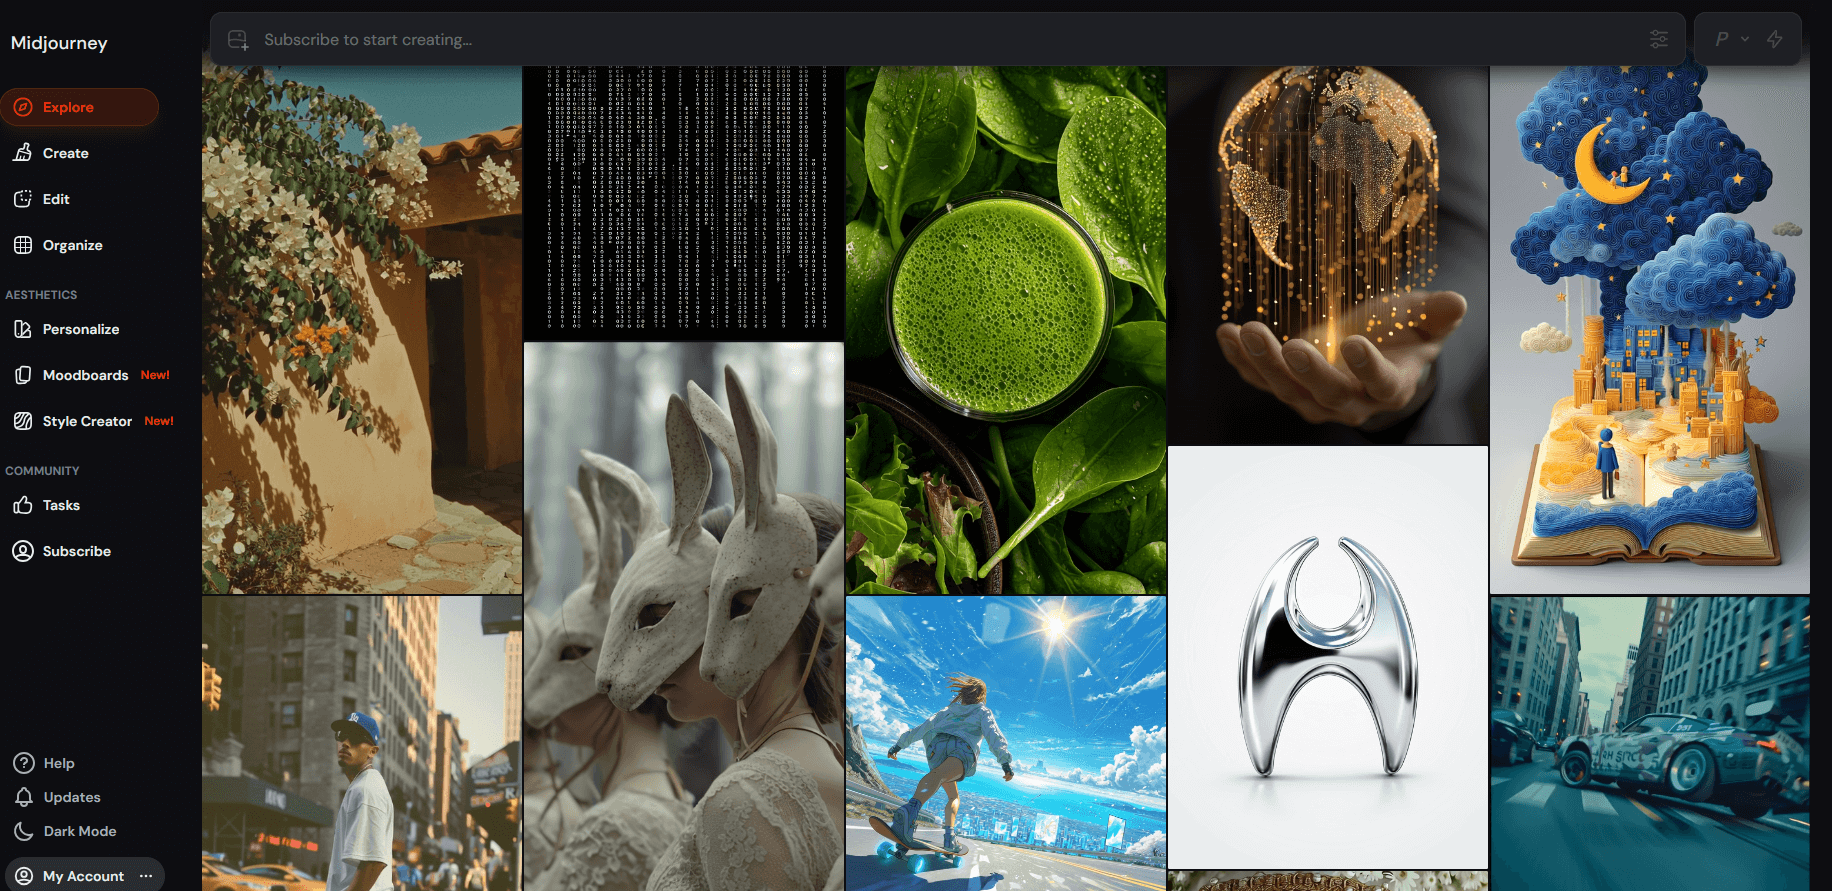
Task: Click the Organize grid icon
Action: [23, 245]
